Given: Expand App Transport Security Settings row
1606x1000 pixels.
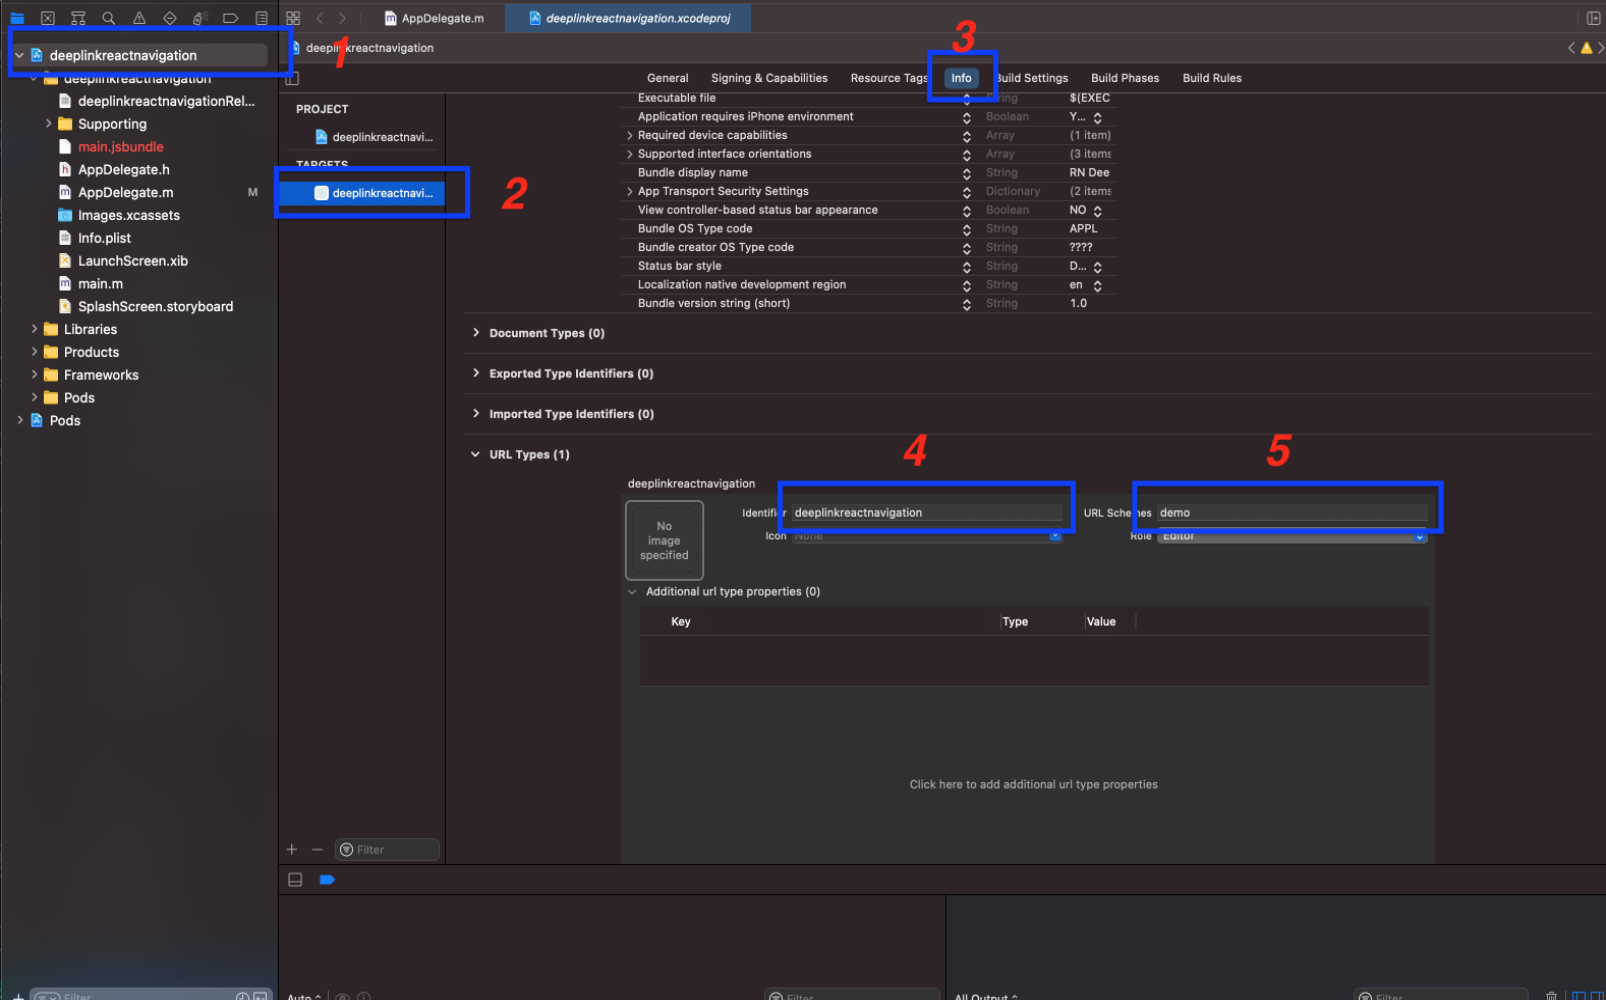Looking at the screenshot, I should (x=629, y=191).
